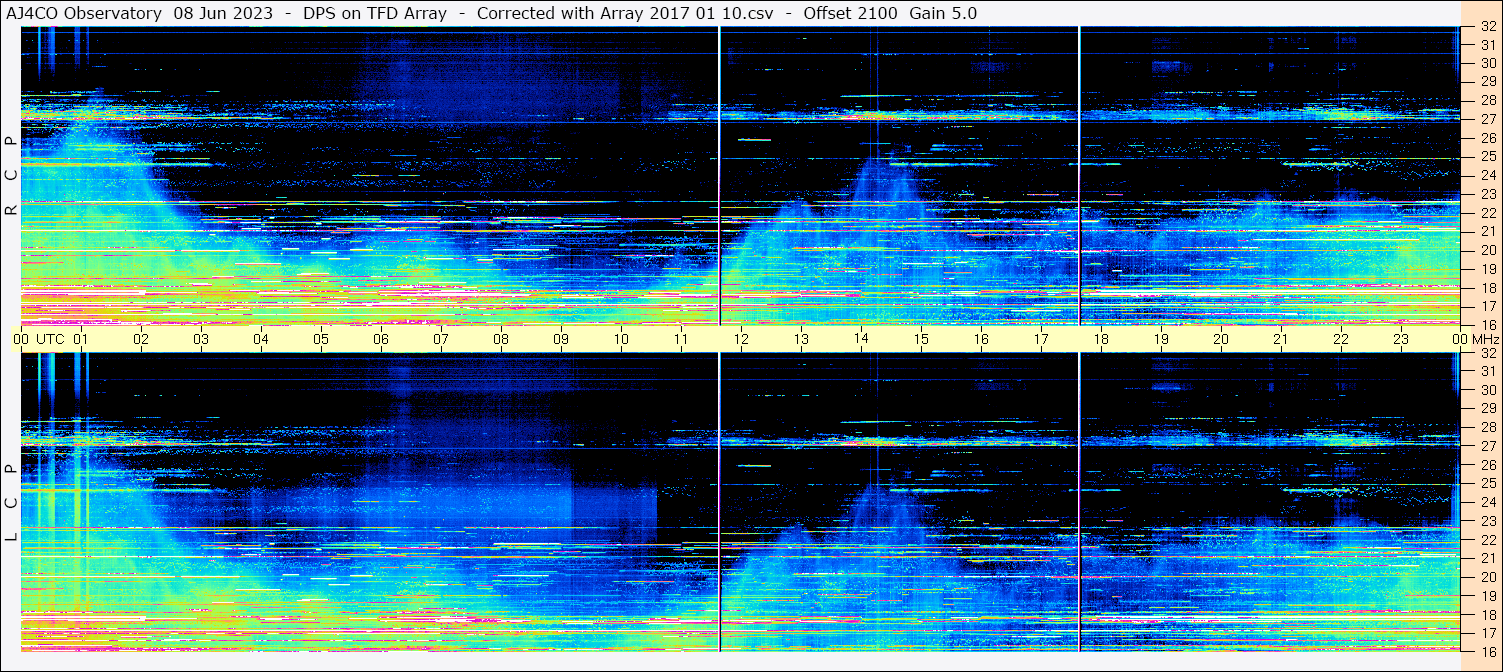This screenshot has height=672, width=1503.
Task: Select the 16 MHz label in lower panel
Action: tap(1487, 651)
